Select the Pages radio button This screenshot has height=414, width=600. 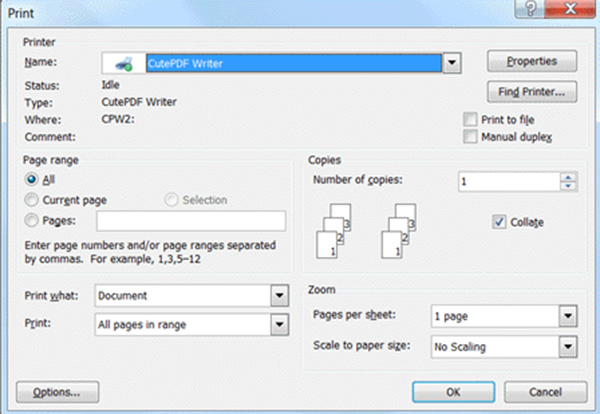coord(31,220)
